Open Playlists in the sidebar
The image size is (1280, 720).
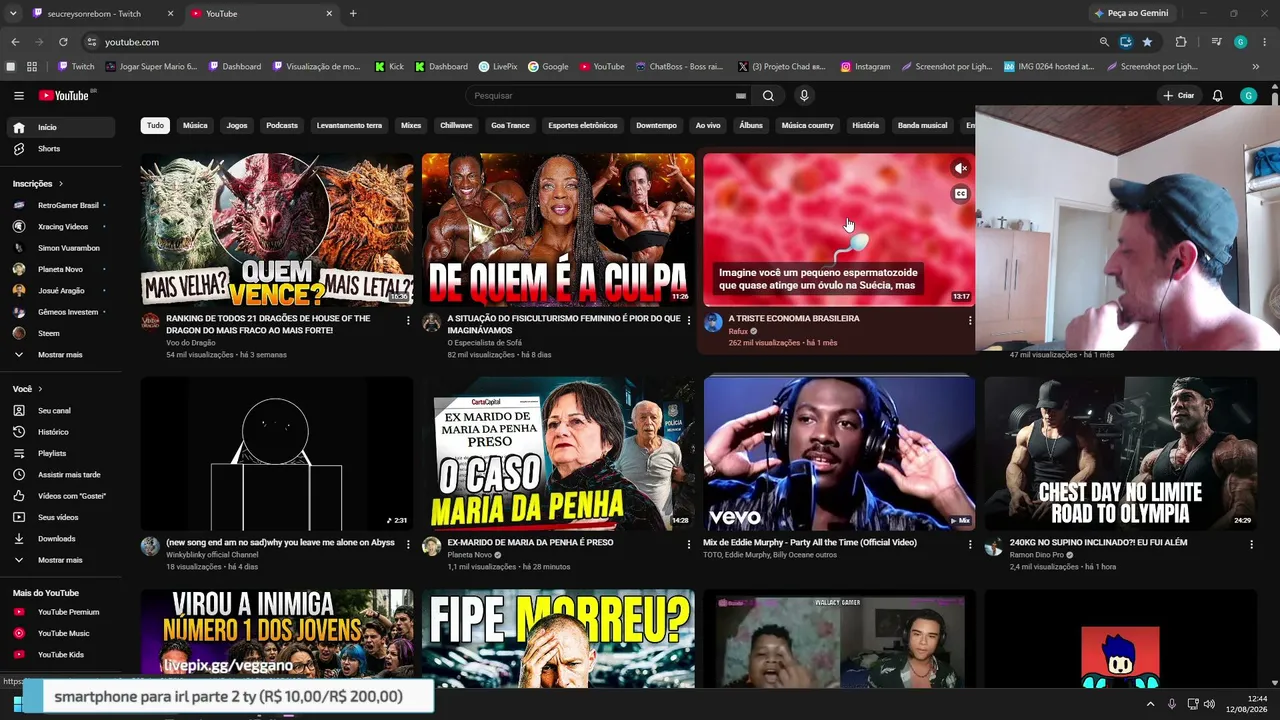(62, 454)
